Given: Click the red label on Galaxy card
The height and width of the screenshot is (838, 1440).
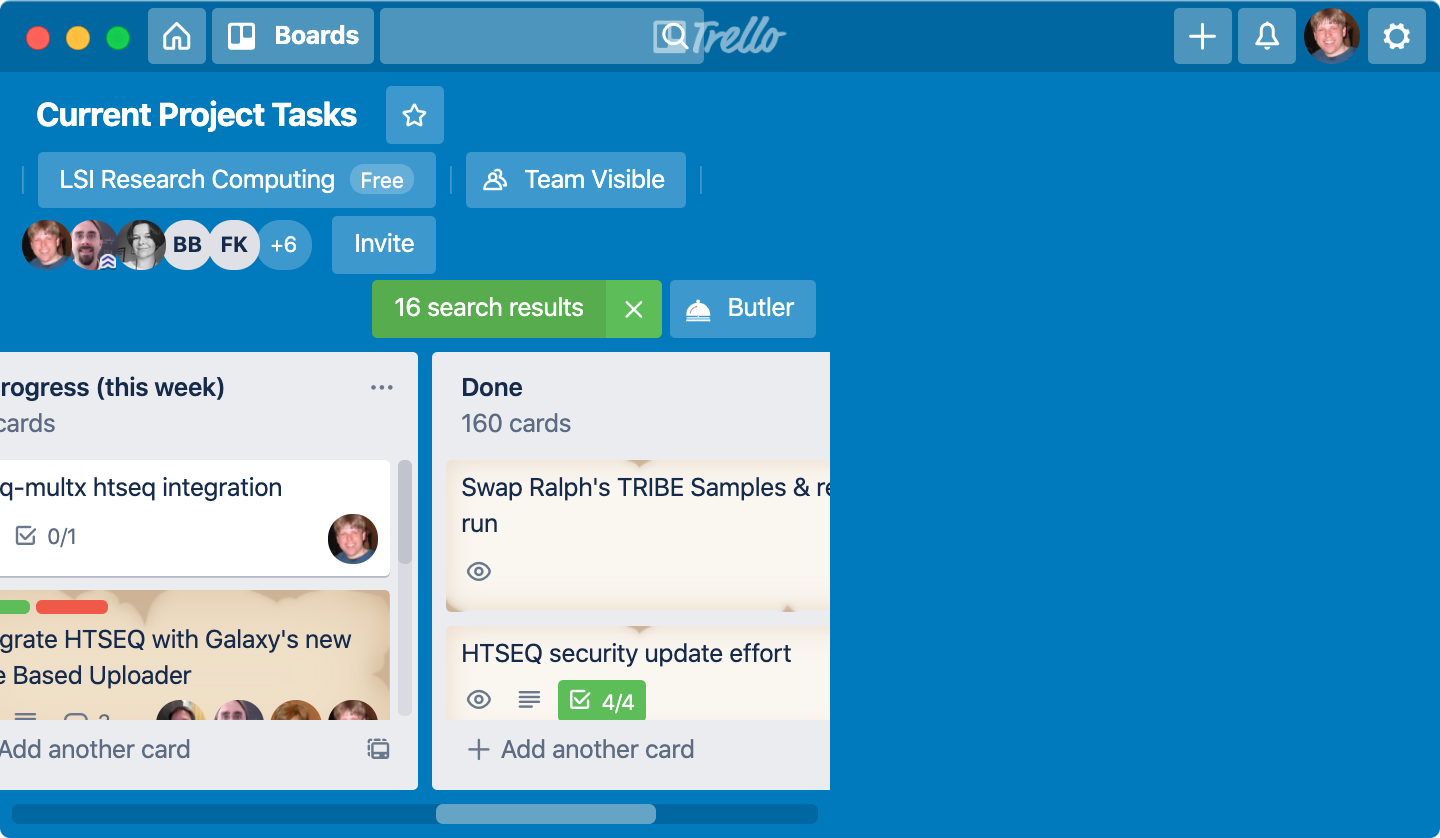Looking at the screenshot, I should tap(72, 607).
